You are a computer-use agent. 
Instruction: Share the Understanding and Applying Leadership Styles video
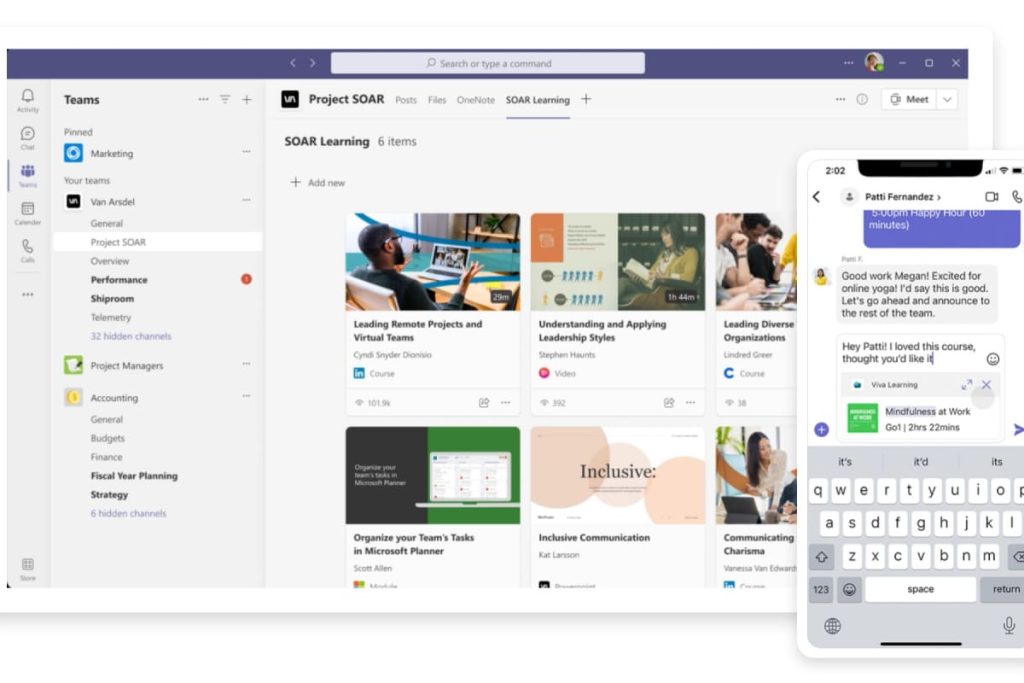(669, 403)
